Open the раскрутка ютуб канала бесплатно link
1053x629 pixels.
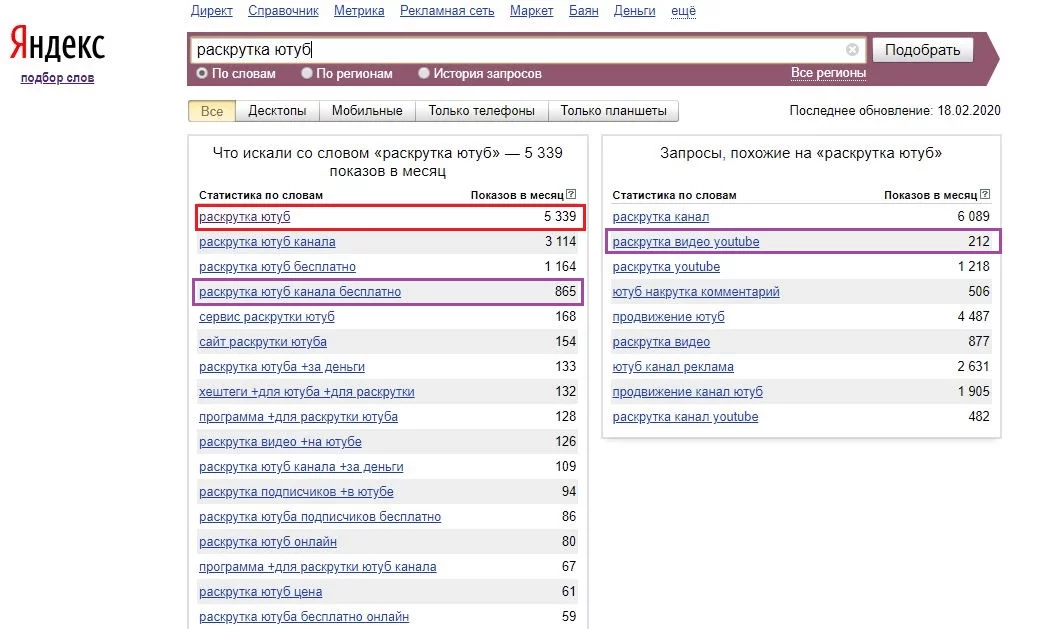[x=300, y=292]
